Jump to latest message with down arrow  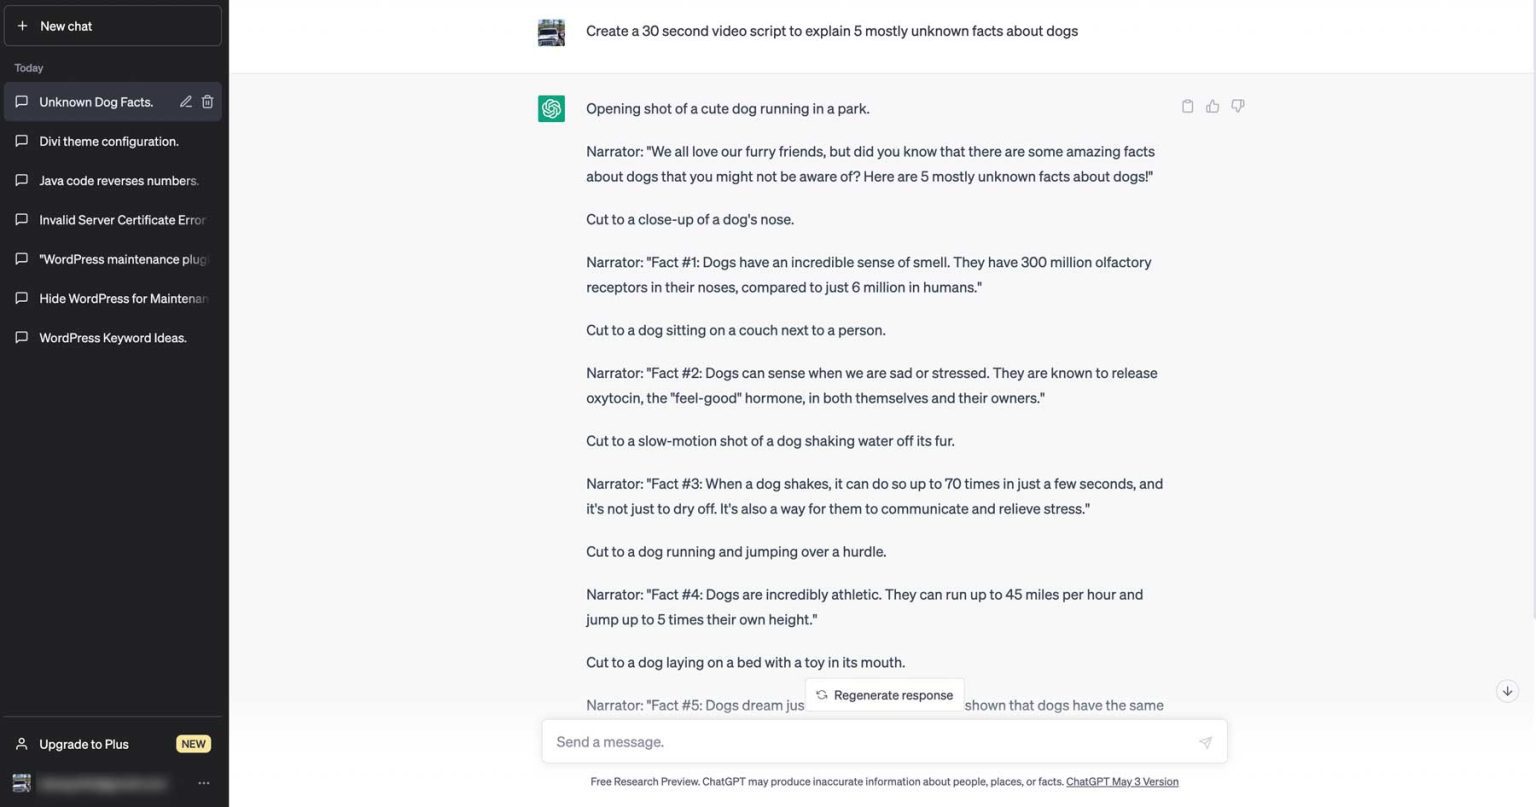coord(1507,690)
